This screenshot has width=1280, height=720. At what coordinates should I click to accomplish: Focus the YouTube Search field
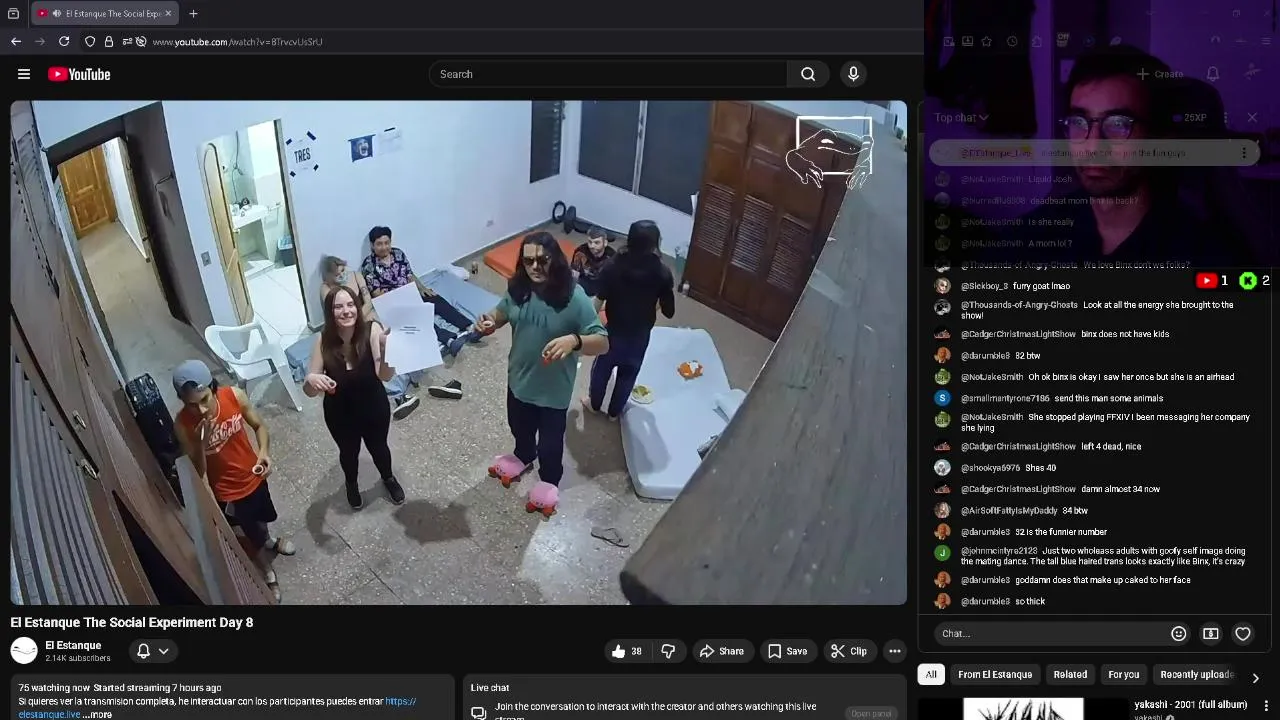(608, 74)
